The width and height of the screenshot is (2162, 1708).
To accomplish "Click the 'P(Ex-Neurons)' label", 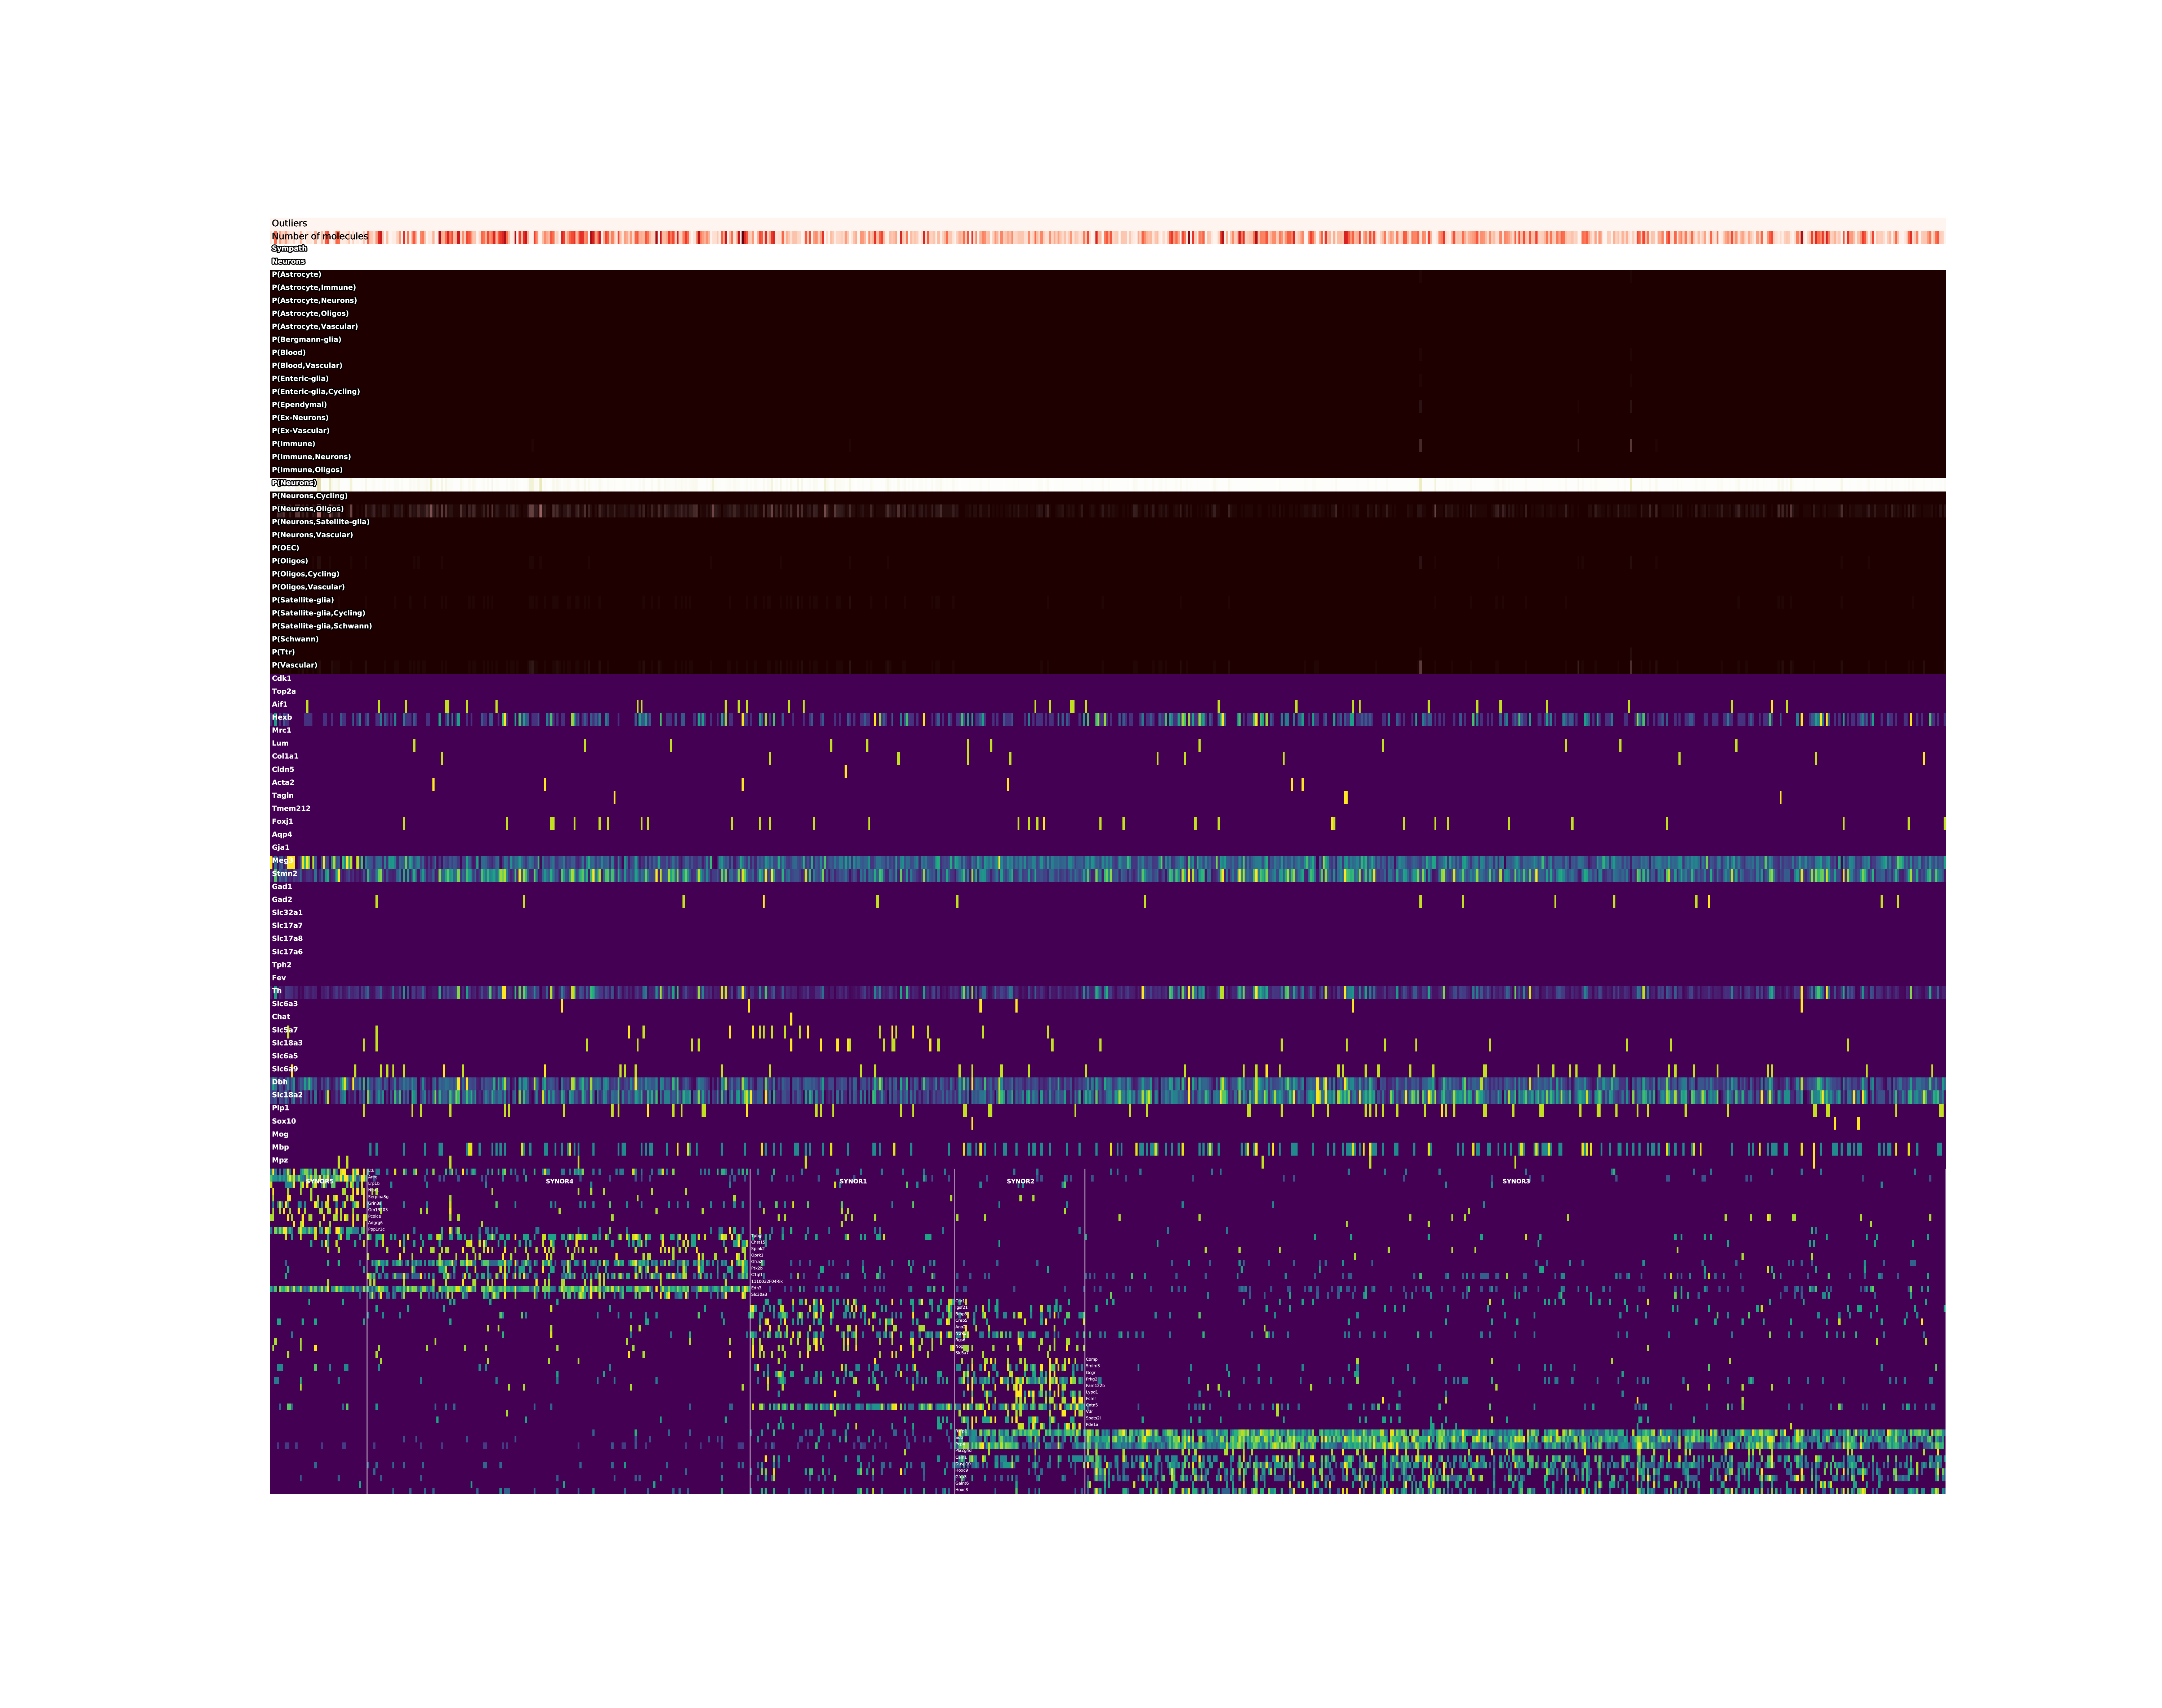I will [x=300, y=418].
